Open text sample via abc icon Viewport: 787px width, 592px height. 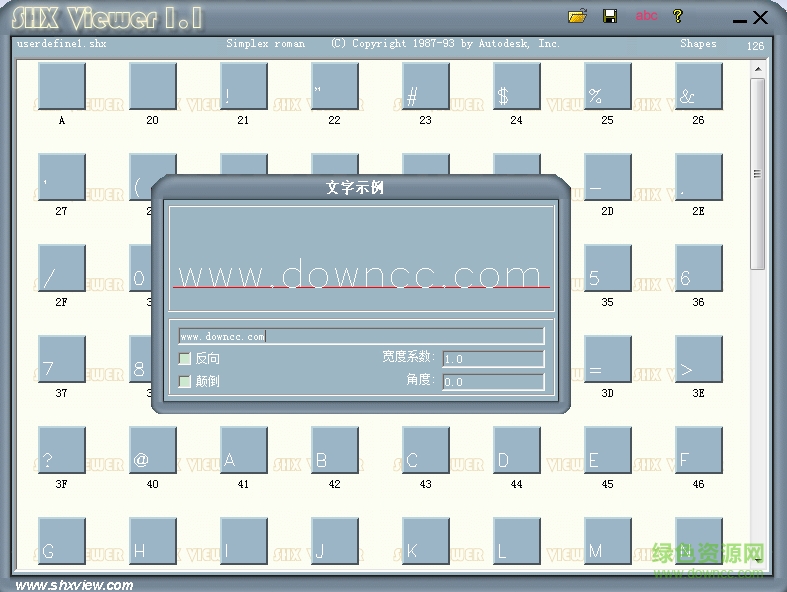pyautogui.click(x=646, y=16)
